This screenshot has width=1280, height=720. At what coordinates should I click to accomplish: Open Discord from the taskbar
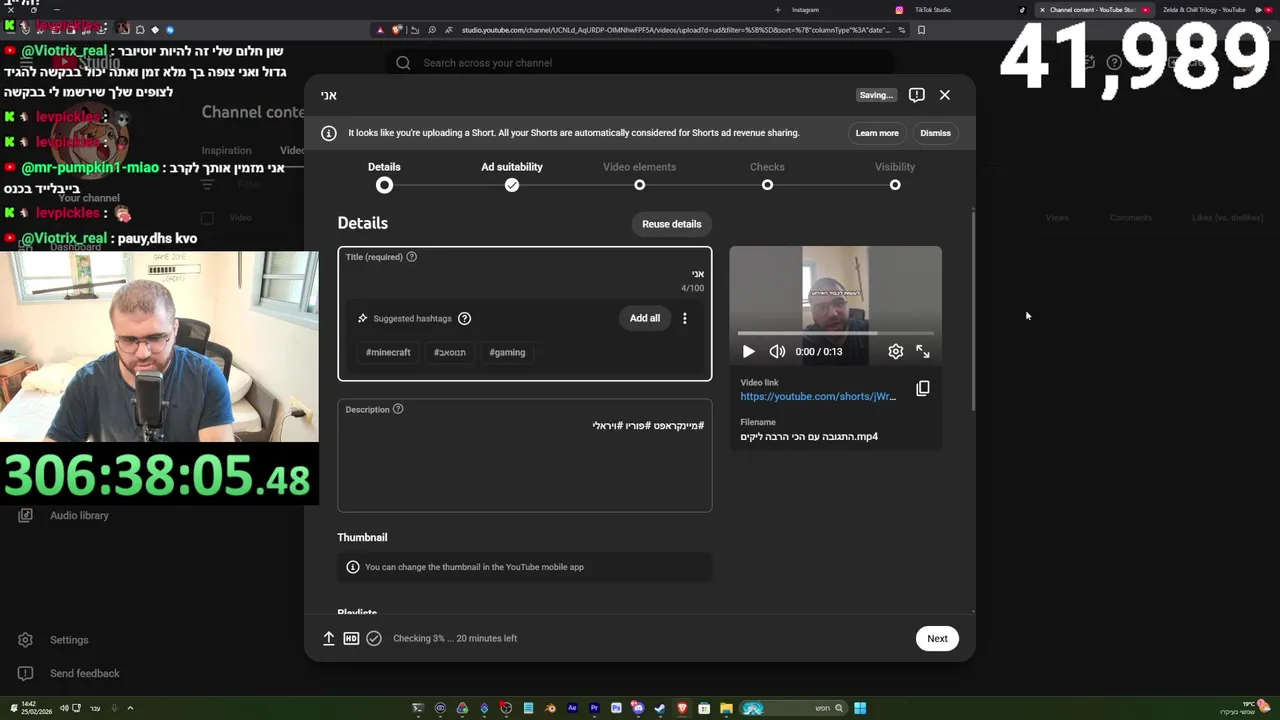coord(638,708)
